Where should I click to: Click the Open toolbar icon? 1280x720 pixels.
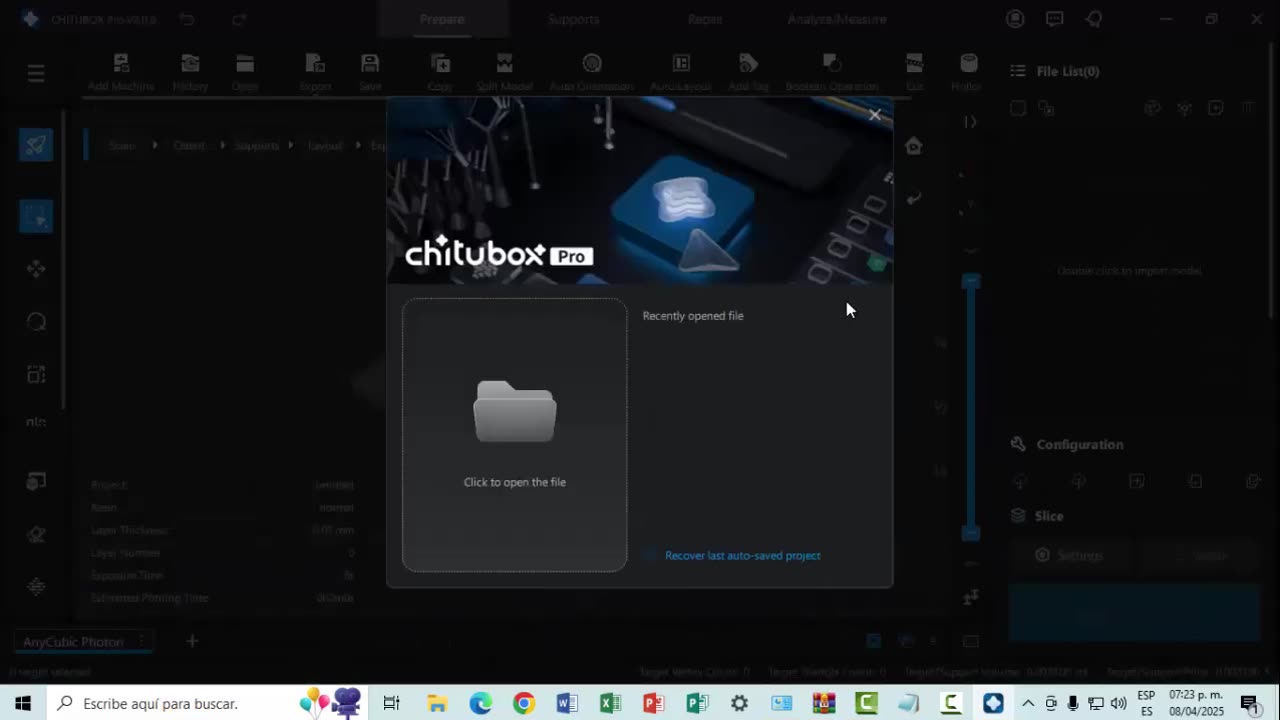[x=245, y=72]
